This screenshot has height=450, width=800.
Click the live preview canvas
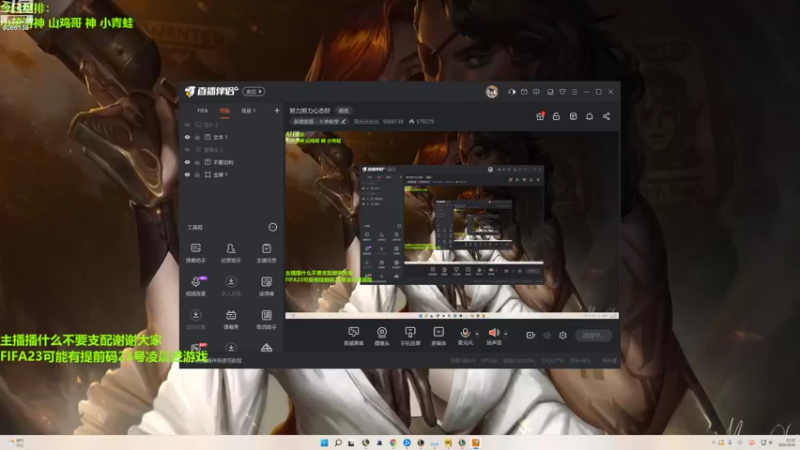452,224
